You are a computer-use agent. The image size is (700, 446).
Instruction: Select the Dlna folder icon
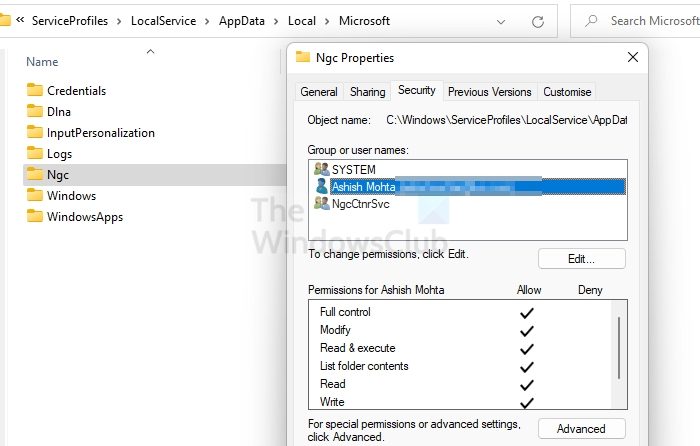[34, 112]
